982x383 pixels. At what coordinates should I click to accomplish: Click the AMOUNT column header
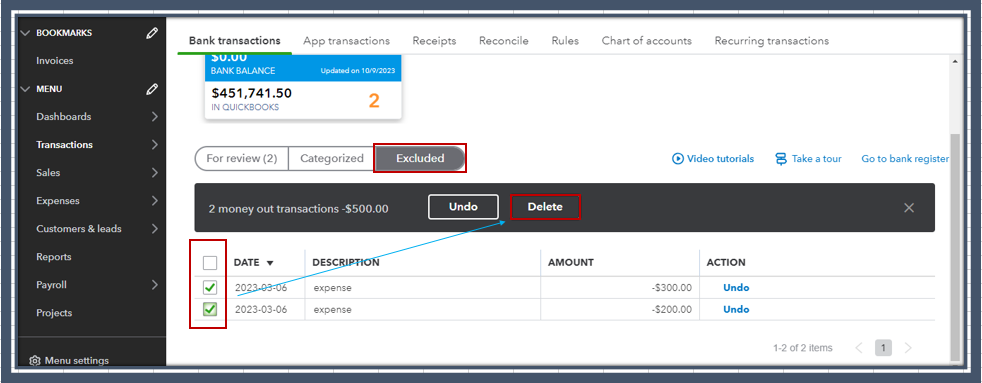(x=571, y=263)
